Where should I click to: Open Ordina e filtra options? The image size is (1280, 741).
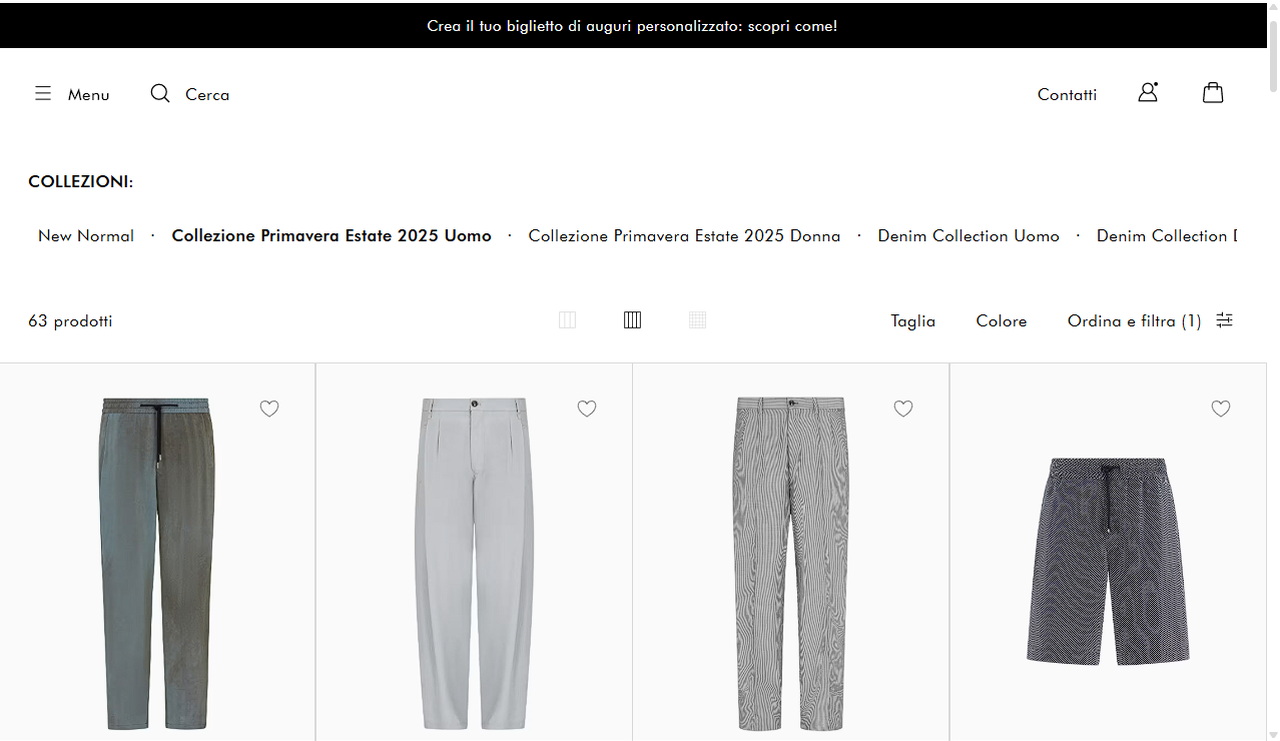click(x=1134, y=320)
